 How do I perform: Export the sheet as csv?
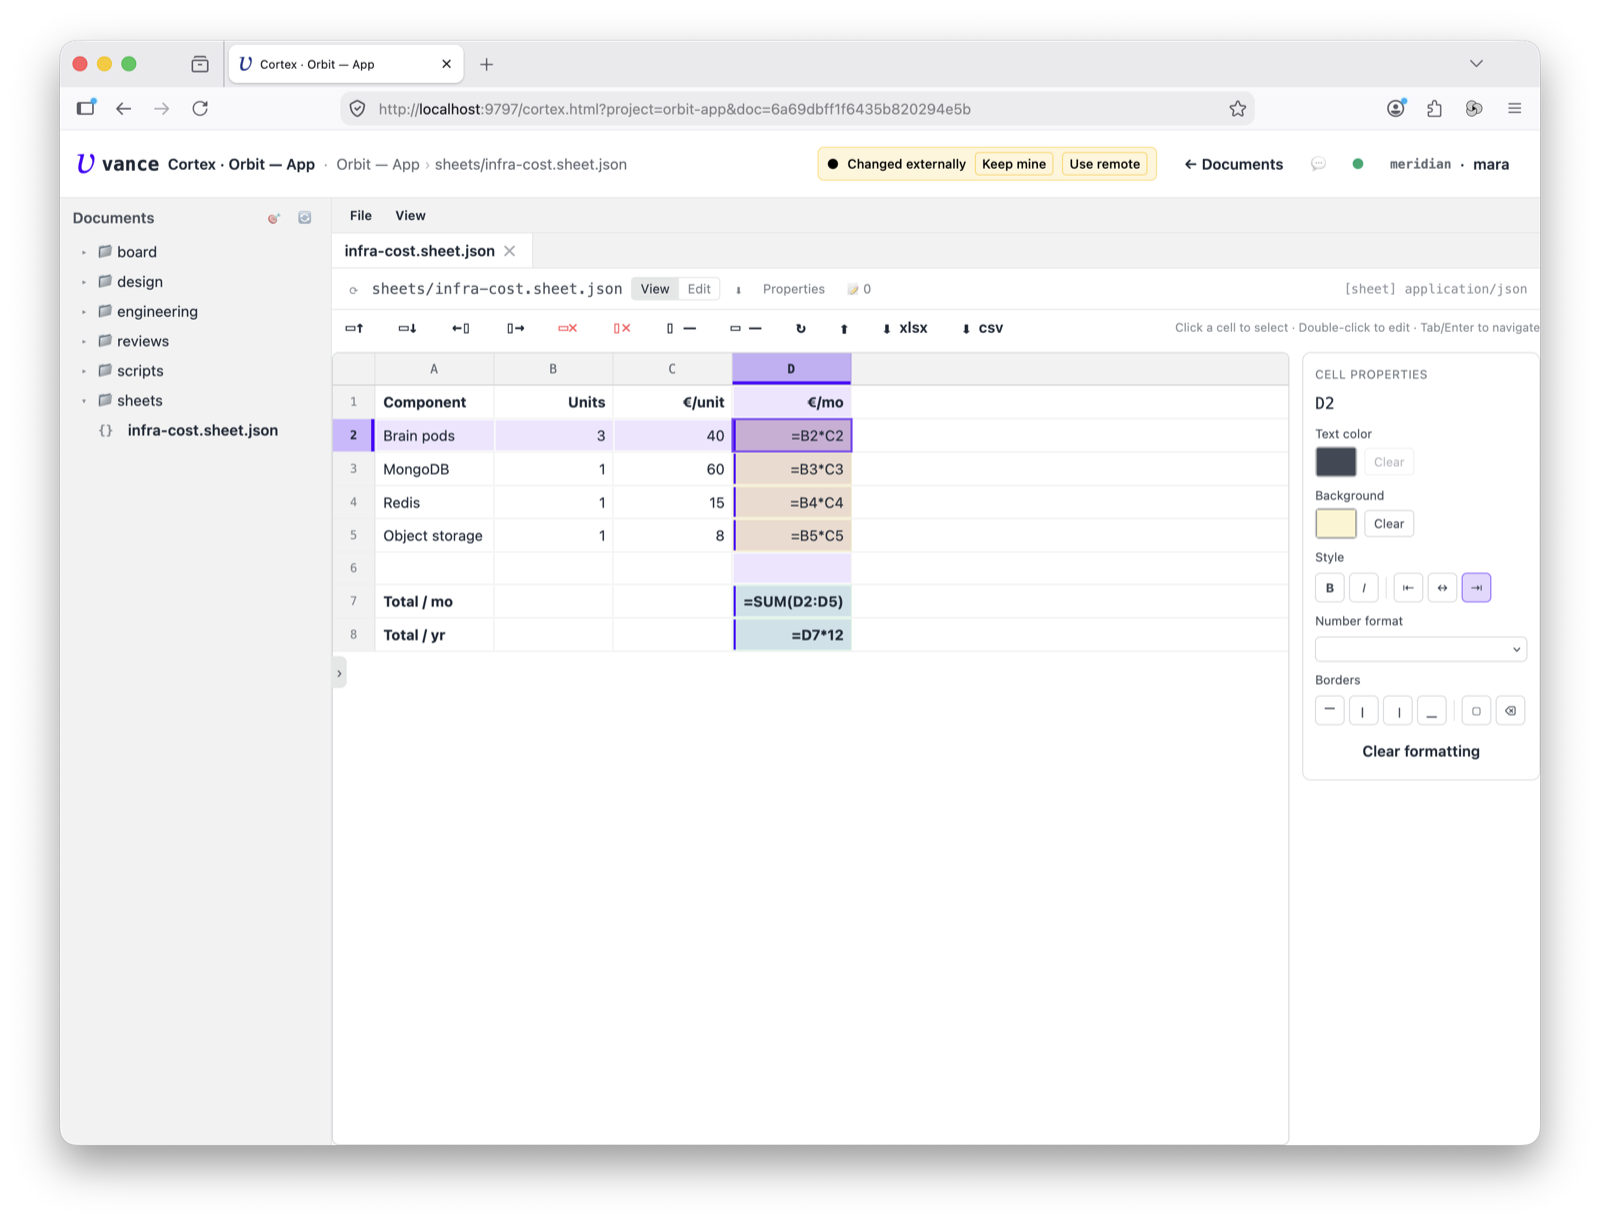point(982,328)
